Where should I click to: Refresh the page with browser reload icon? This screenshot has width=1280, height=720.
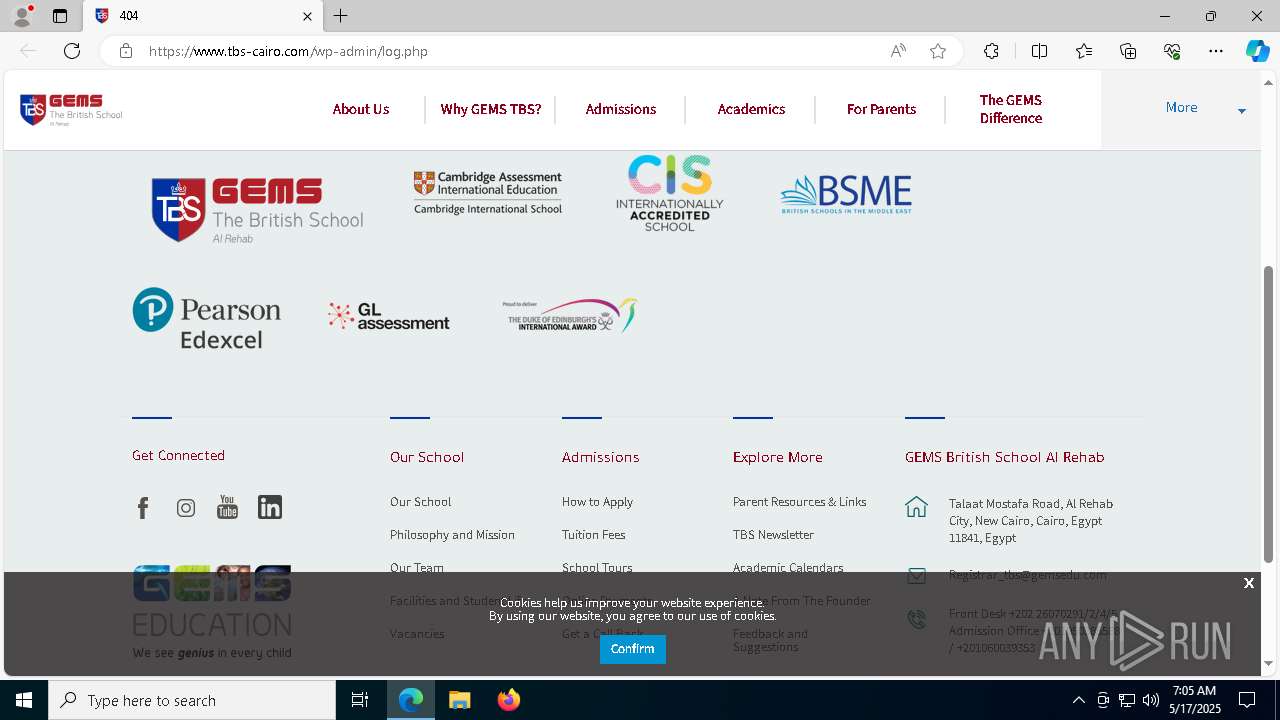tap(72, 51)
